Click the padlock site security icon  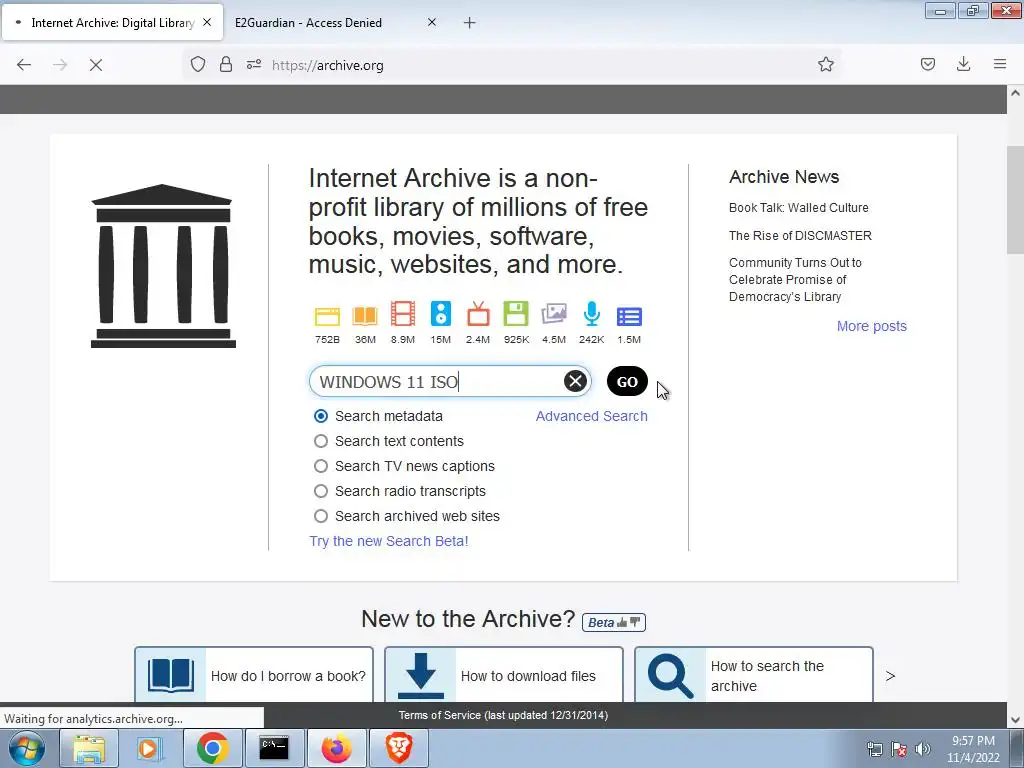point(226,64)
